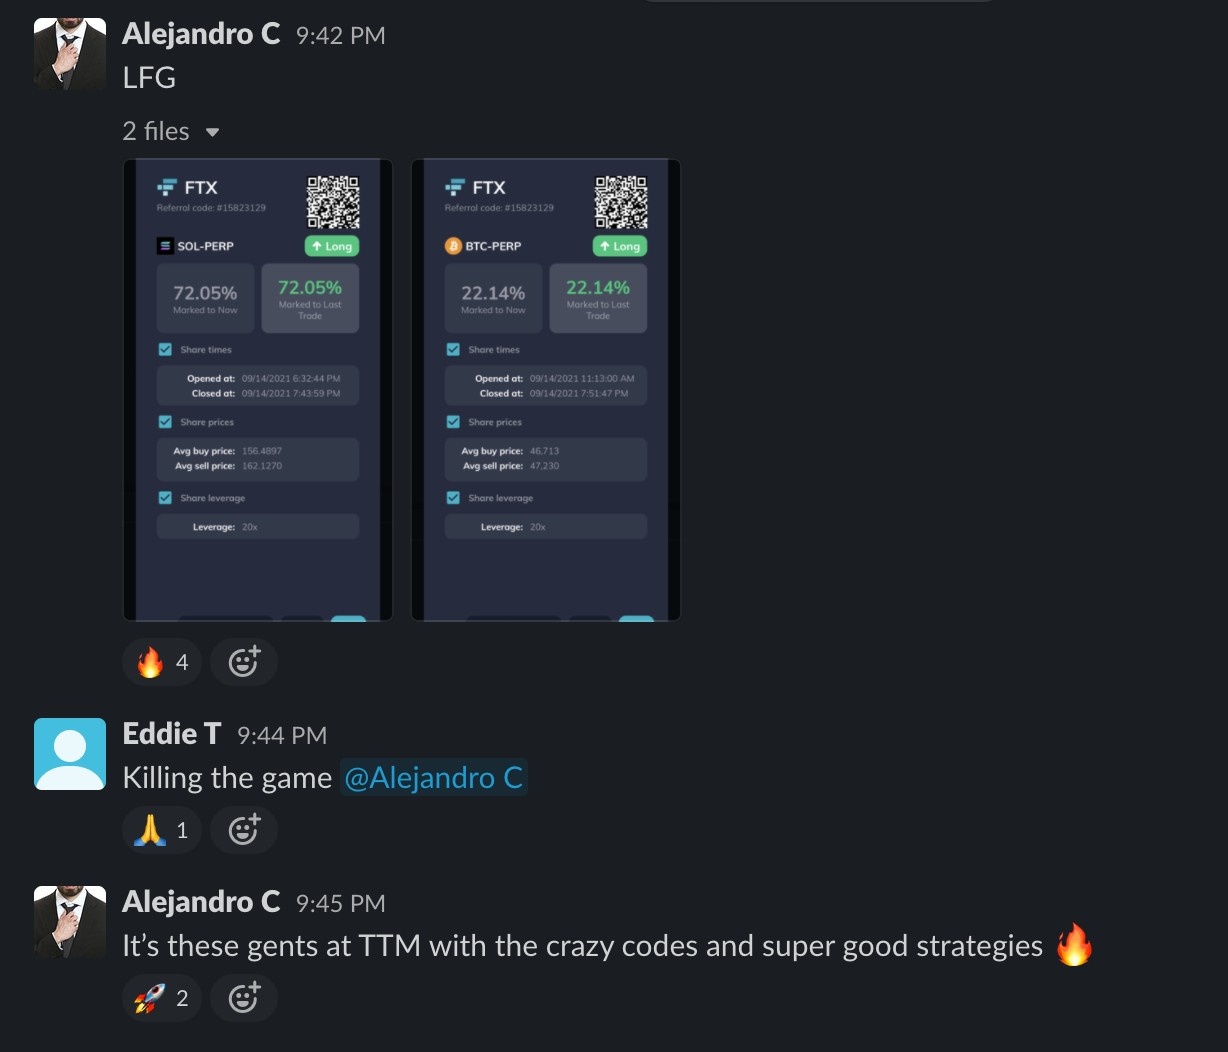The height and width of the screenshot is (1052, 1228).
Task: Open the BTC-PERP trade screenshot
Action: 546,390
